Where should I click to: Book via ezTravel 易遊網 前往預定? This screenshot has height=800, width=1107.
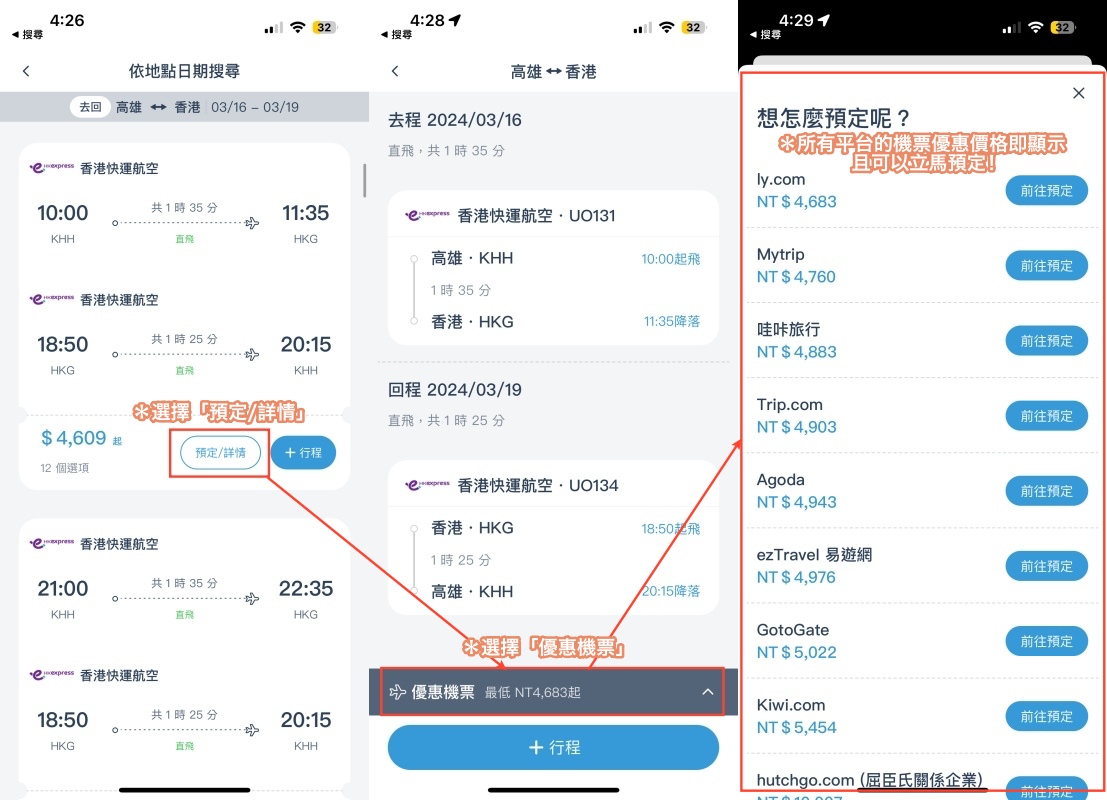(1046, 566)
